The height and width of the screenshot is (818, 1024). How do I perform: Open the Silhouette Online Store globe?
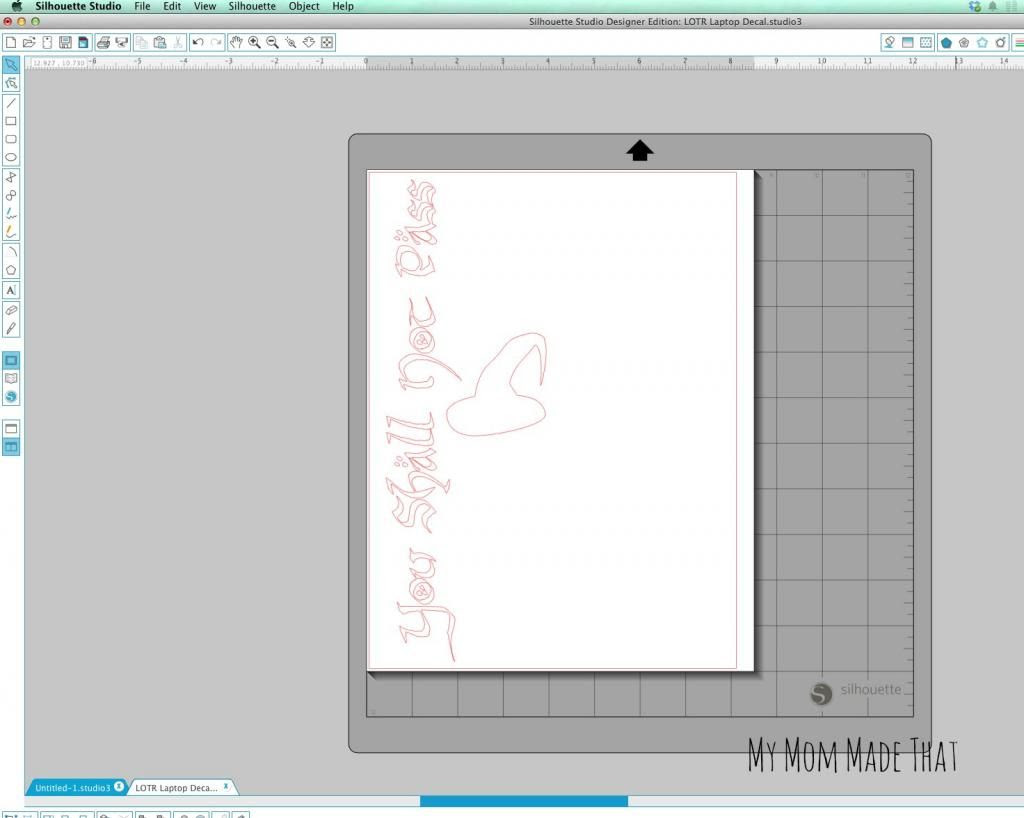[x=11, y=397]
